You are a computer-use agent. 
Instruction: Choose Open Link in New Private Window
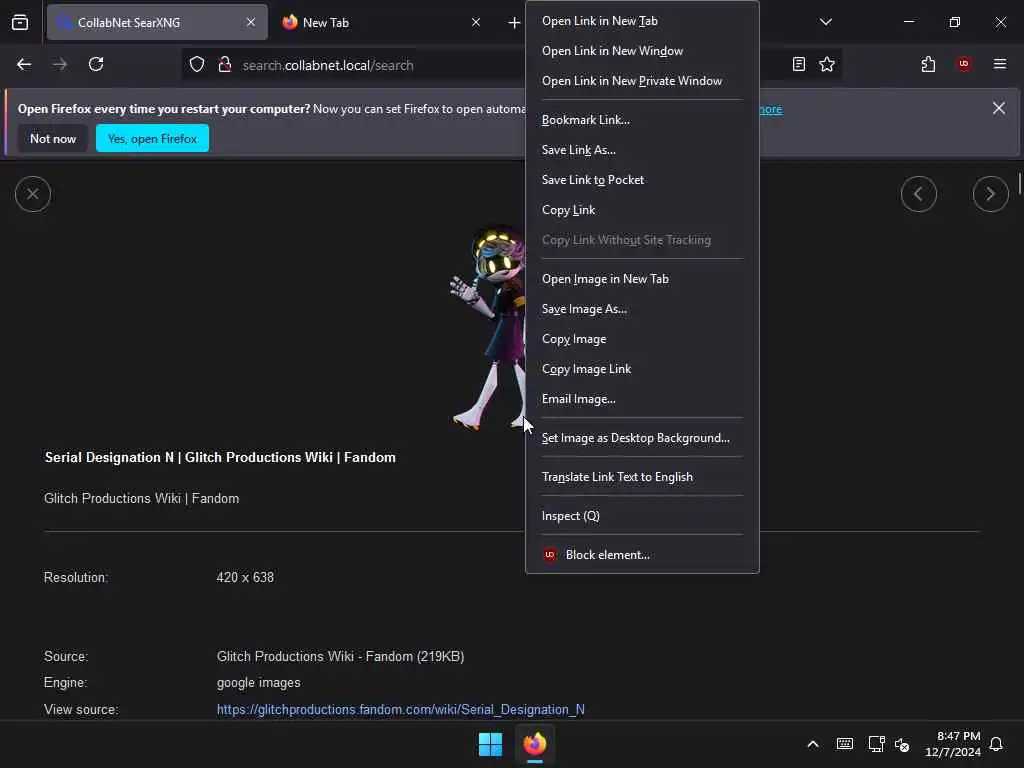tap(642, 81)
